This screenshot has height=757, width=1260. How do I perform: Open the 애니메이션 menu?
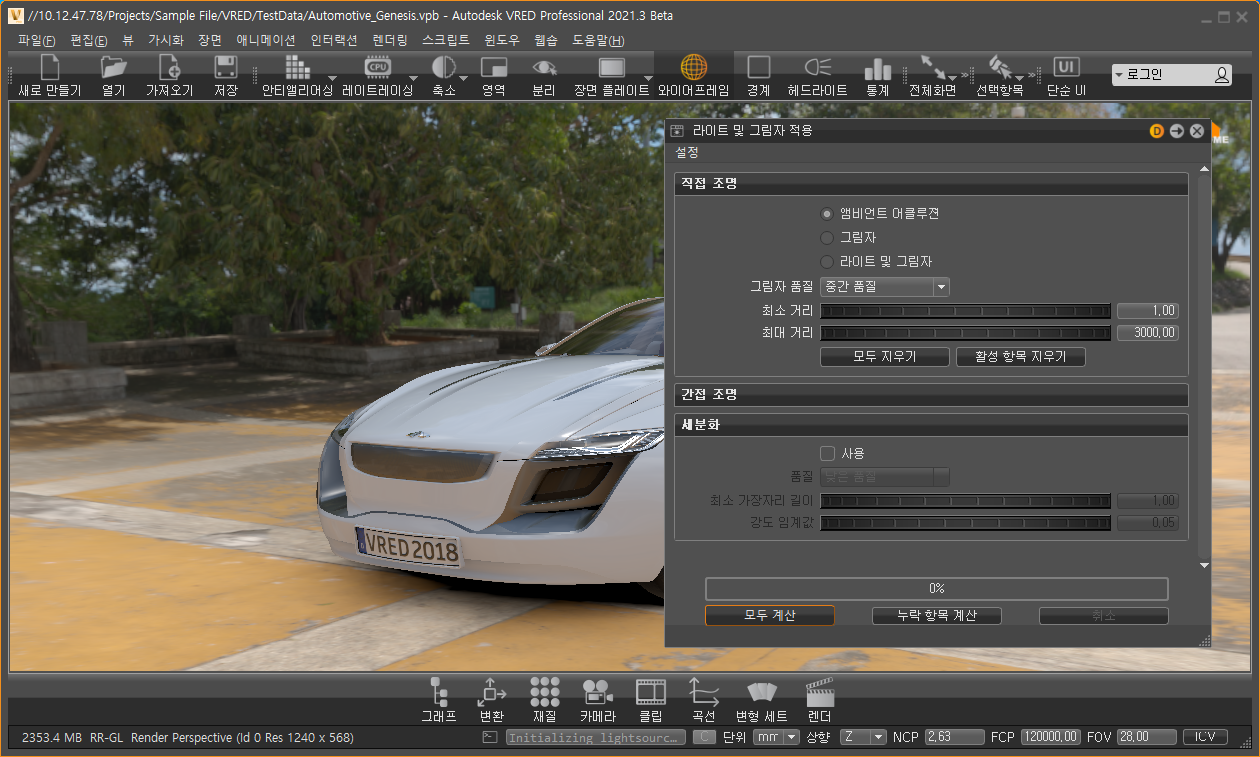(265, 41)
